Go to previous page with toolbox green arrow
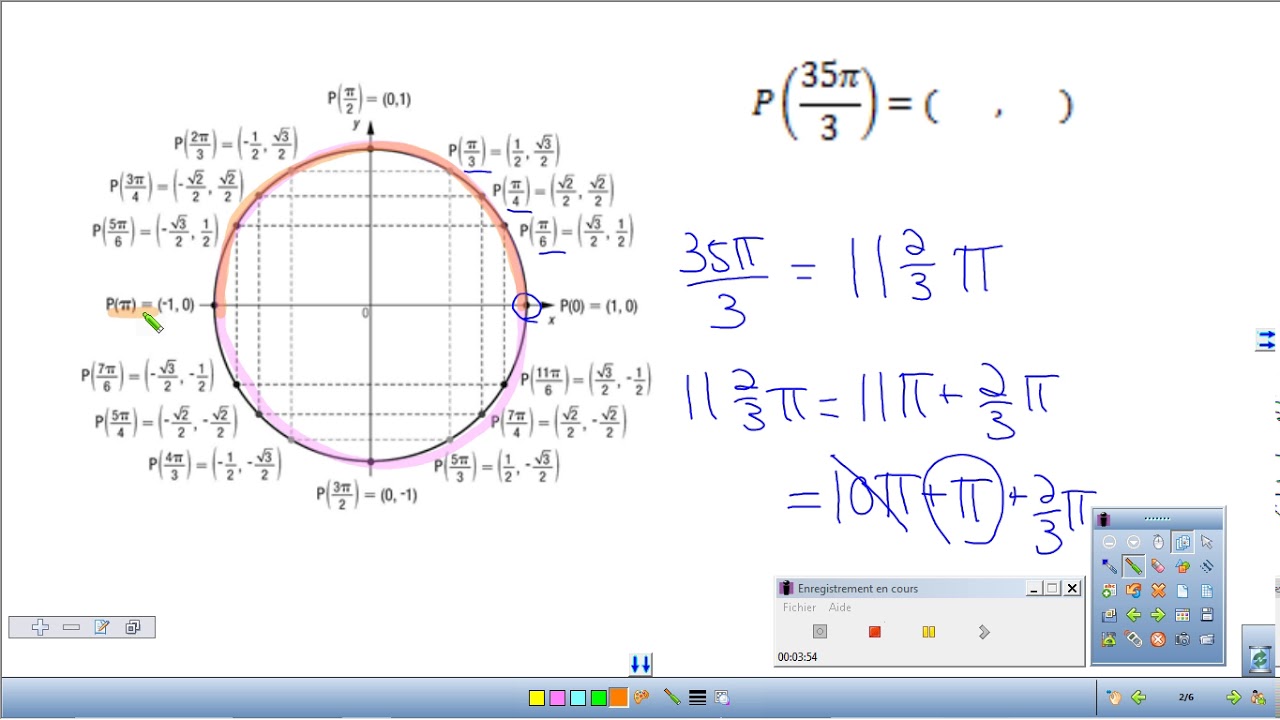1280x720 pixels. click(1133, 615)
